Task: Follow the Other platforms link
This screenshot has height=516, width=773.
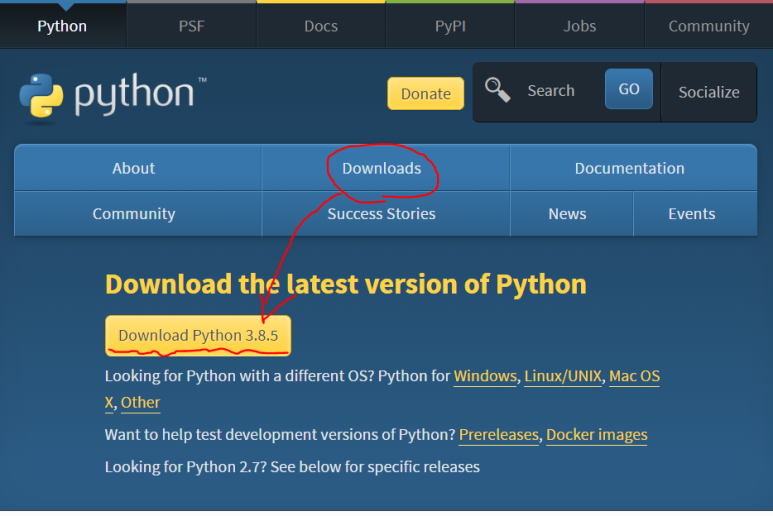Action: click(141, 403)
